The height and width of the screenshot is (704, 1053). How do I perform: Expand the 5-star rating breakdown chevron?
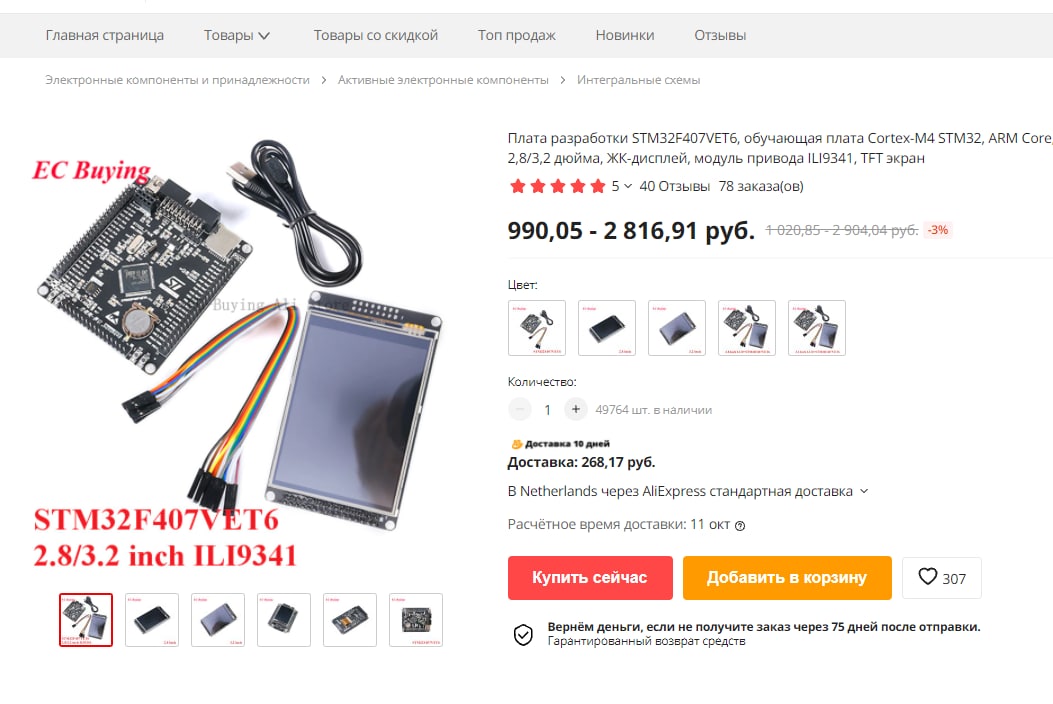628,186
